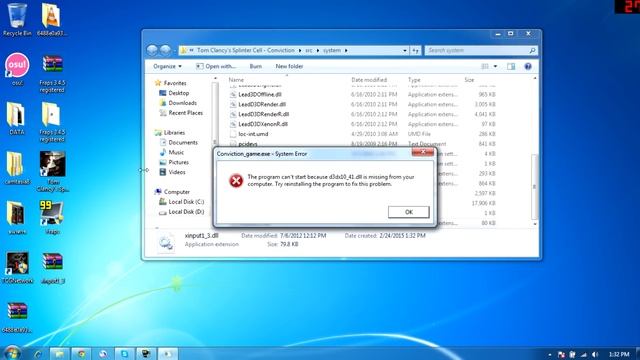The image size is (640, 360).
Task: Select Downloads under Favorites
Action: click(x=178, y=103)
